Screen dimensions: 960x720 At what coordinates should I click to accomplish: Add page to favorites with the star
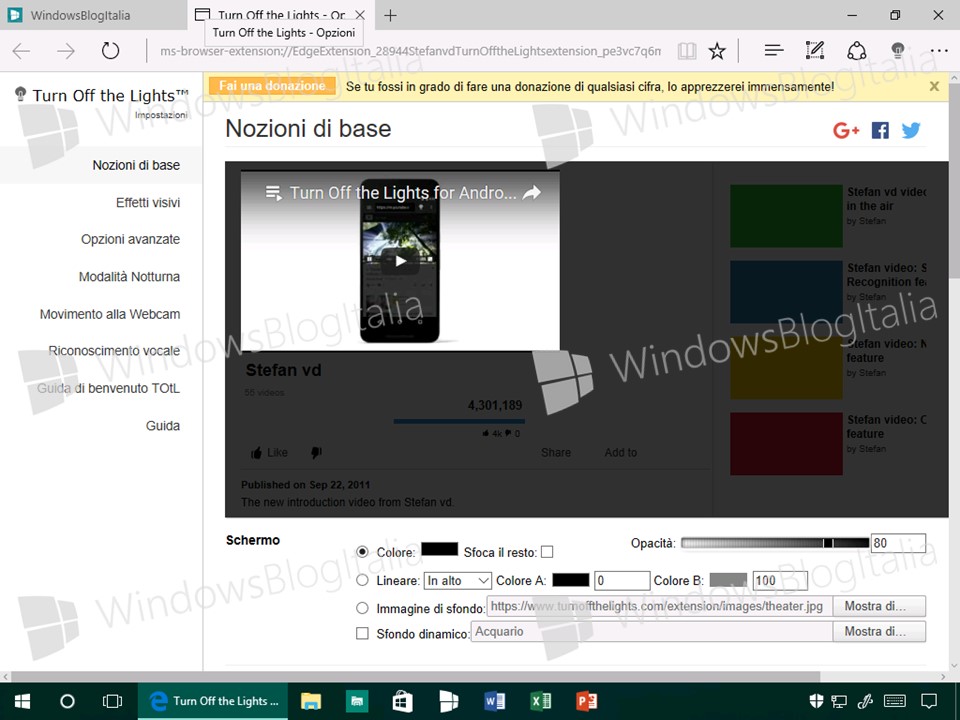point(717,51)
